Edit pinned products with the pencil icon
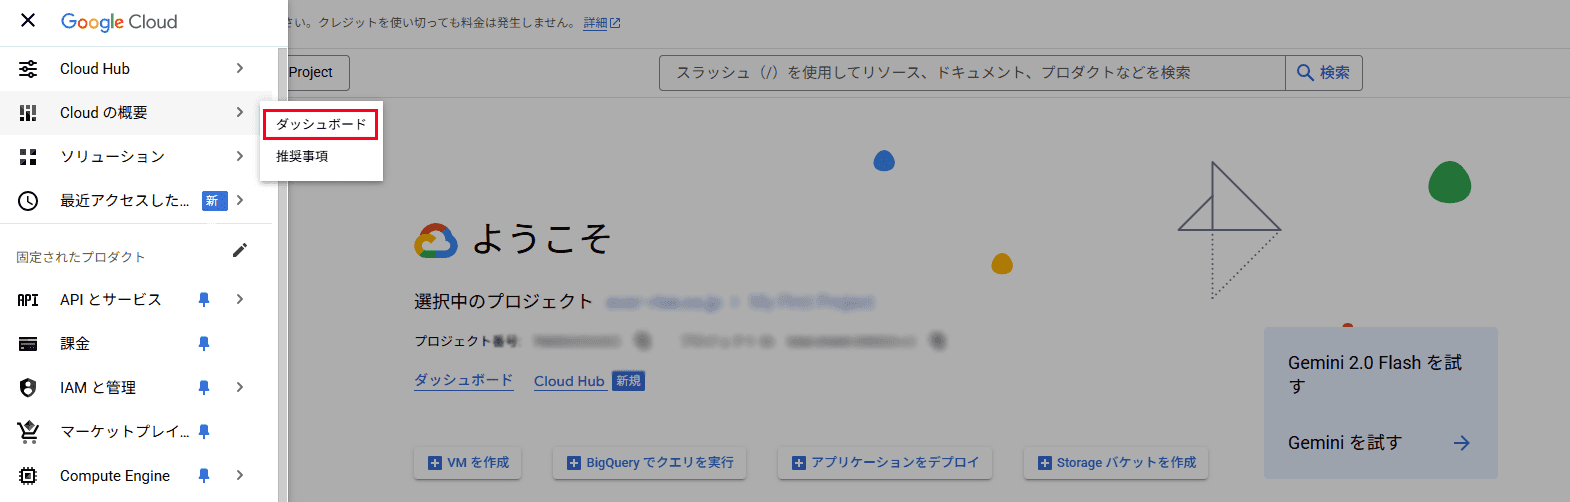Viewport: 1570px width, 502px height. coord(240,250)
